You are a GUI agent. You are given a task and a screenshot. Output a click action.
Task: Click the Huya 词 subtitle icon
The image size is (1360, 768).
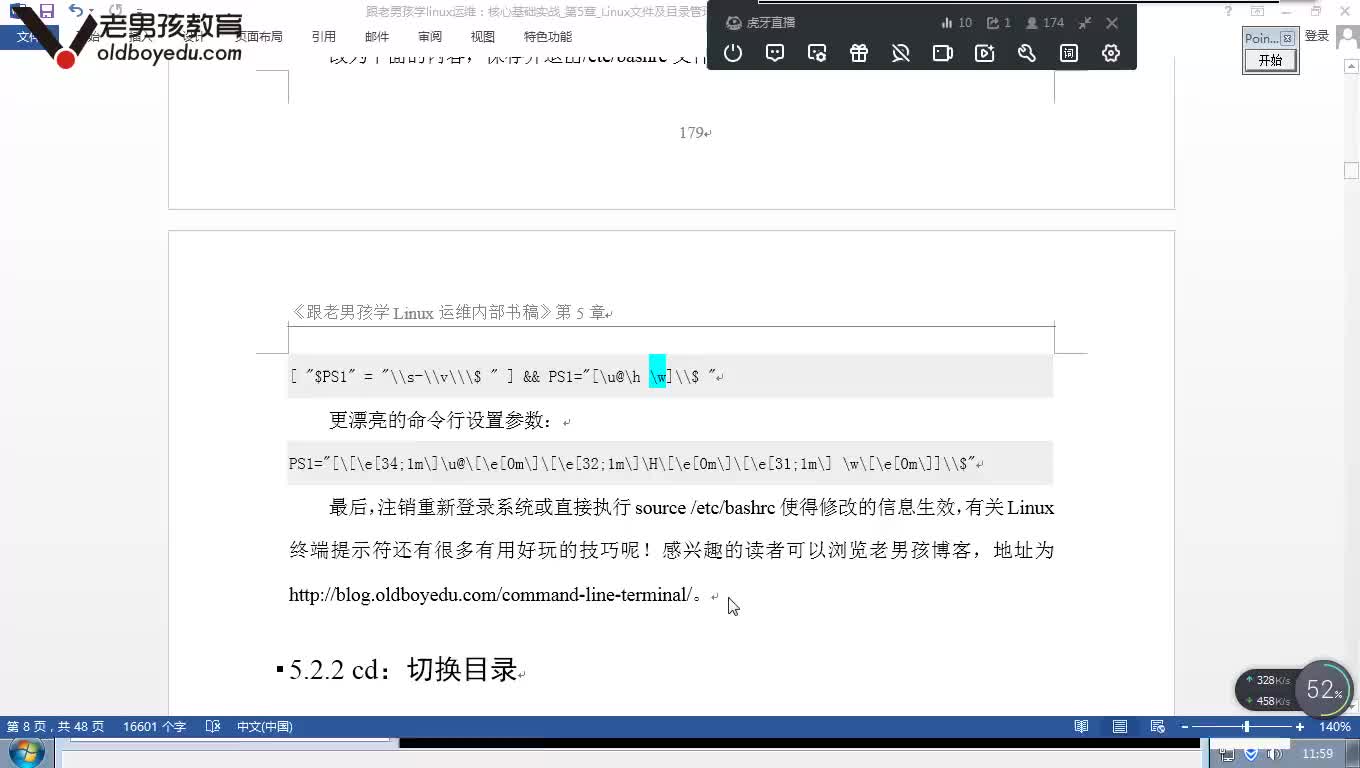(x=1069, y=54)
